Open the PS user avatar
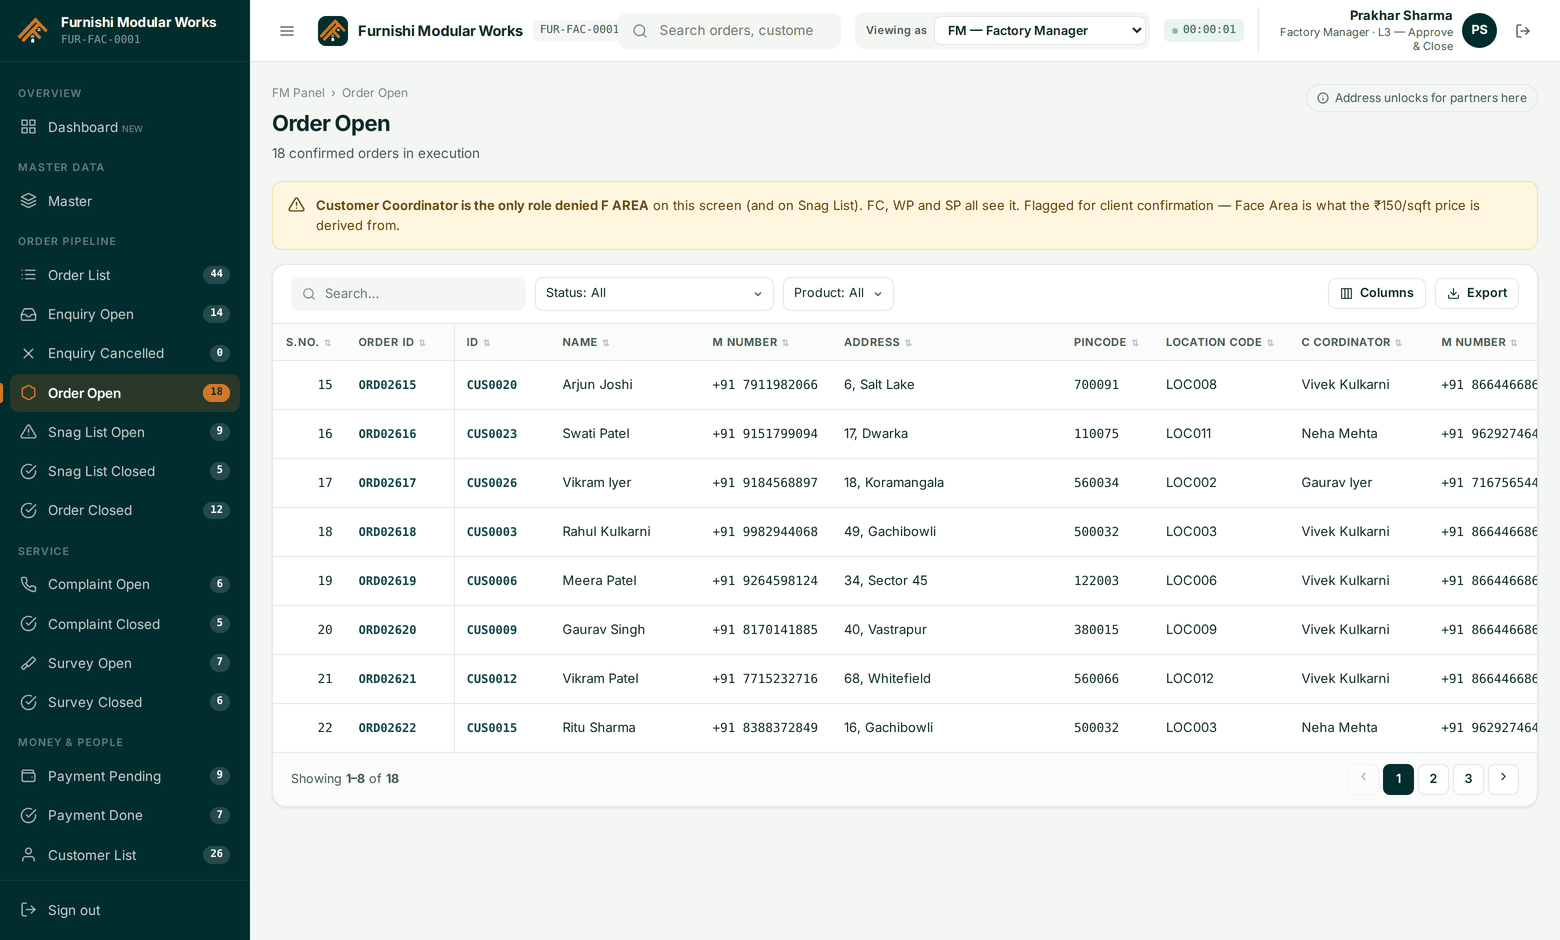The width and height of the screenshot is (1560, 940). click(x=1479, y=31)
